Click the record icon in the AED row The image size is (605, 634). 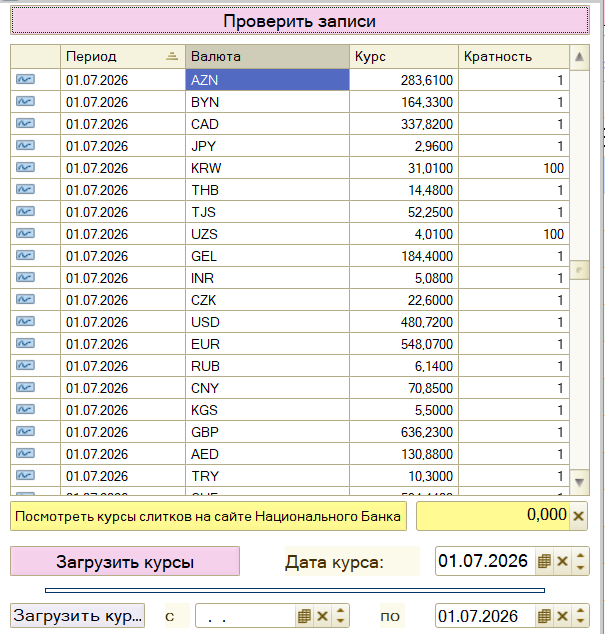click(x=25, y=453)
